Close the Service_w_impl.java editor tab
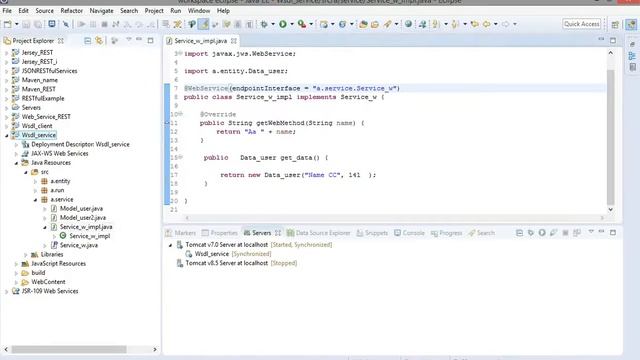 click(x=234, y=41)
